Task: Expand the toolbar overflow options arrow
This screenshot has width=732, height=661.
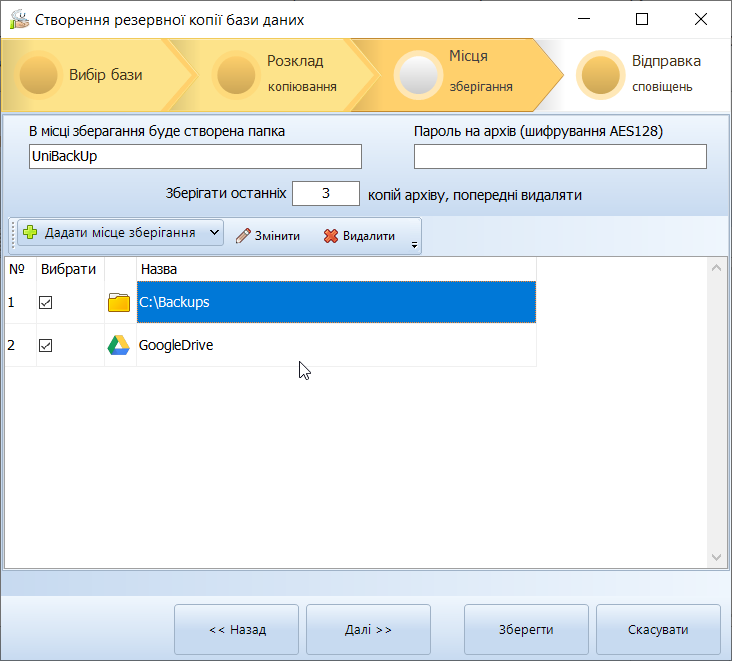Action: point(414,245)
